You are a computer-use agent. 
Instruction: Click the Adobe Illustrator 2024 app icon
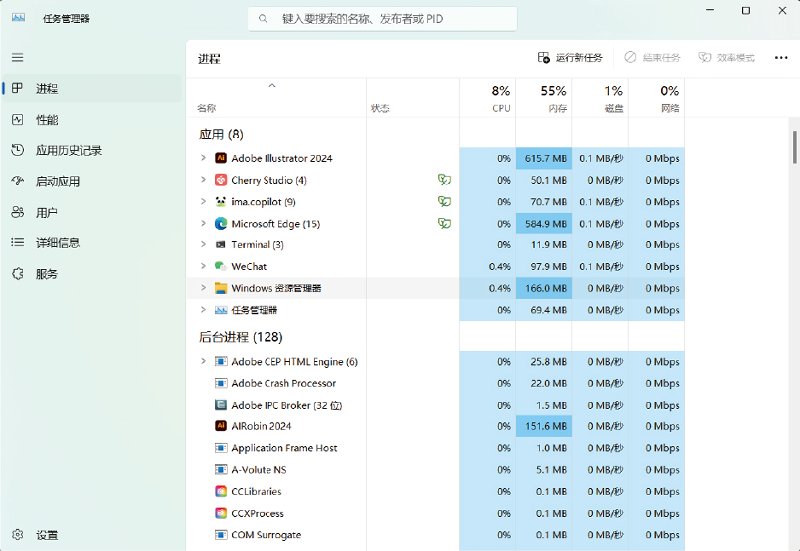pos(221,158)
